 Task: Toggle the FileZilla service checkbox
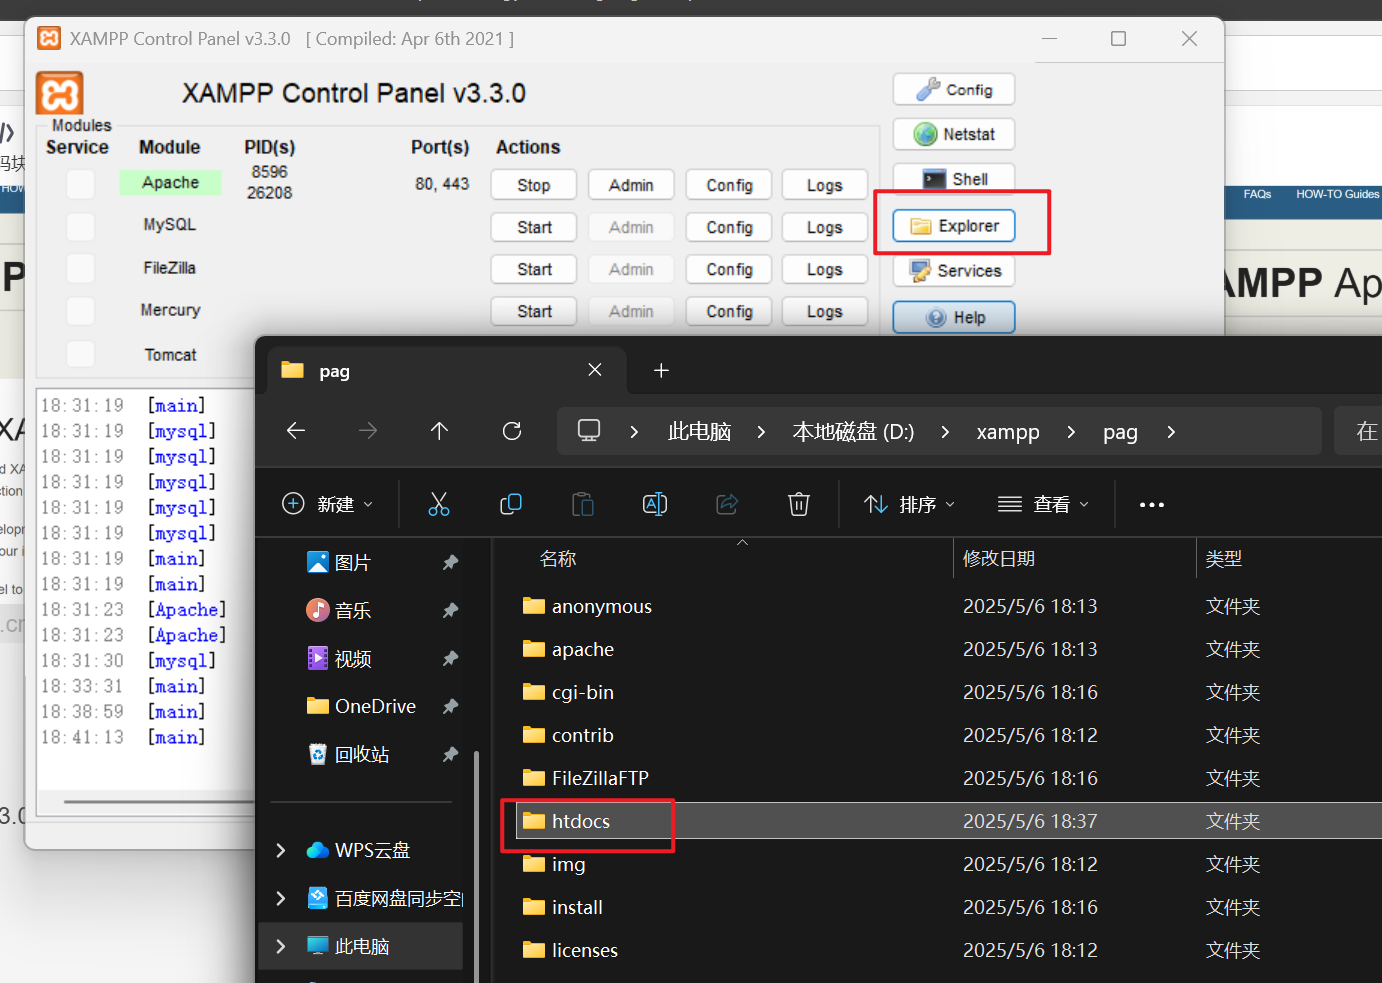tap(80, 268)
